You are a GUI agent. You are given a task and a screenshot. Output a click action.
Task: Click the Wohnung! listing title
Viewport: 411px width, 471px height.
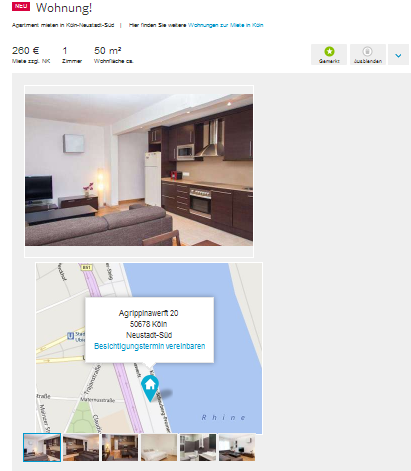(64, 8)
